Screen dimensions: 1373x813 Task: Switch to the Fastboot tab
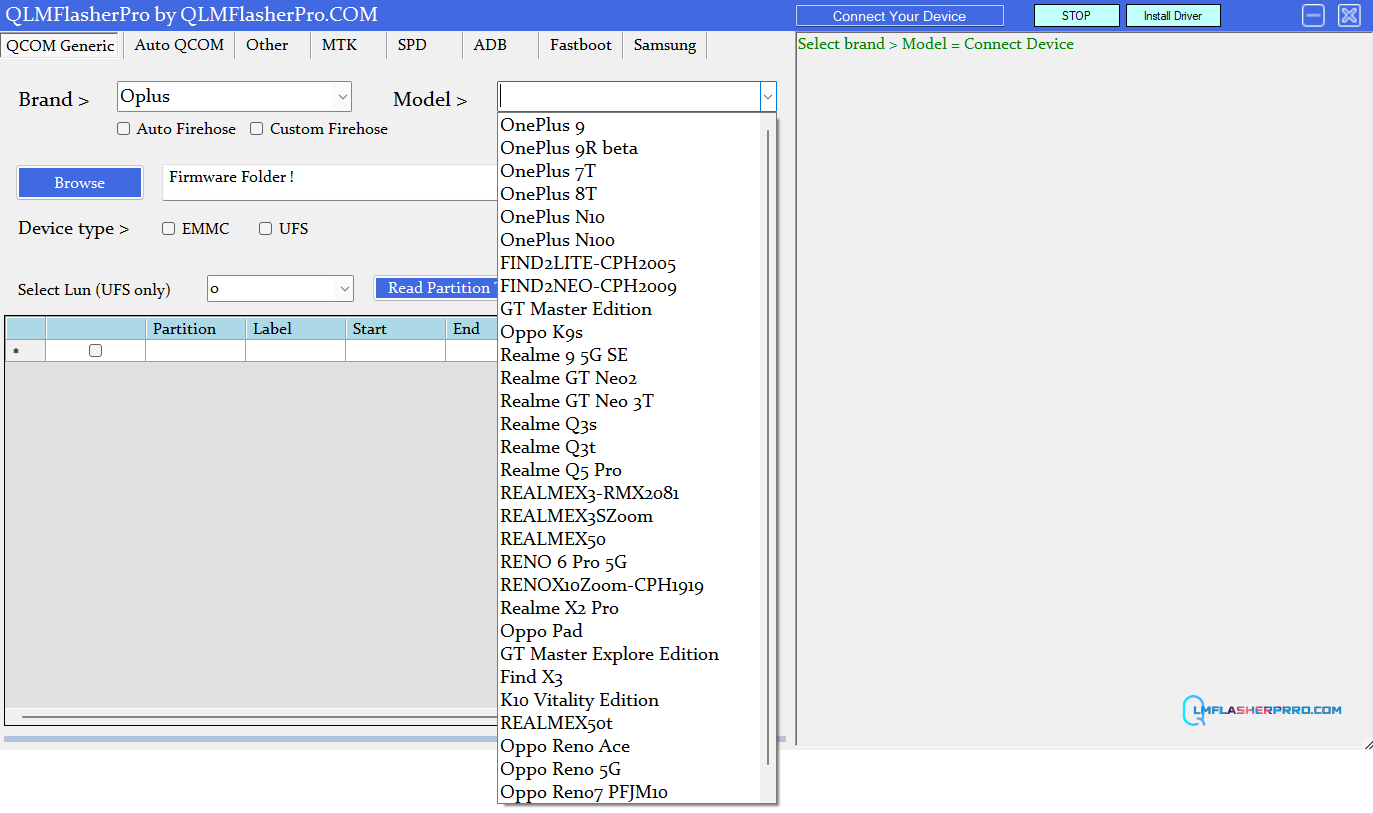[x=580, y=45]
